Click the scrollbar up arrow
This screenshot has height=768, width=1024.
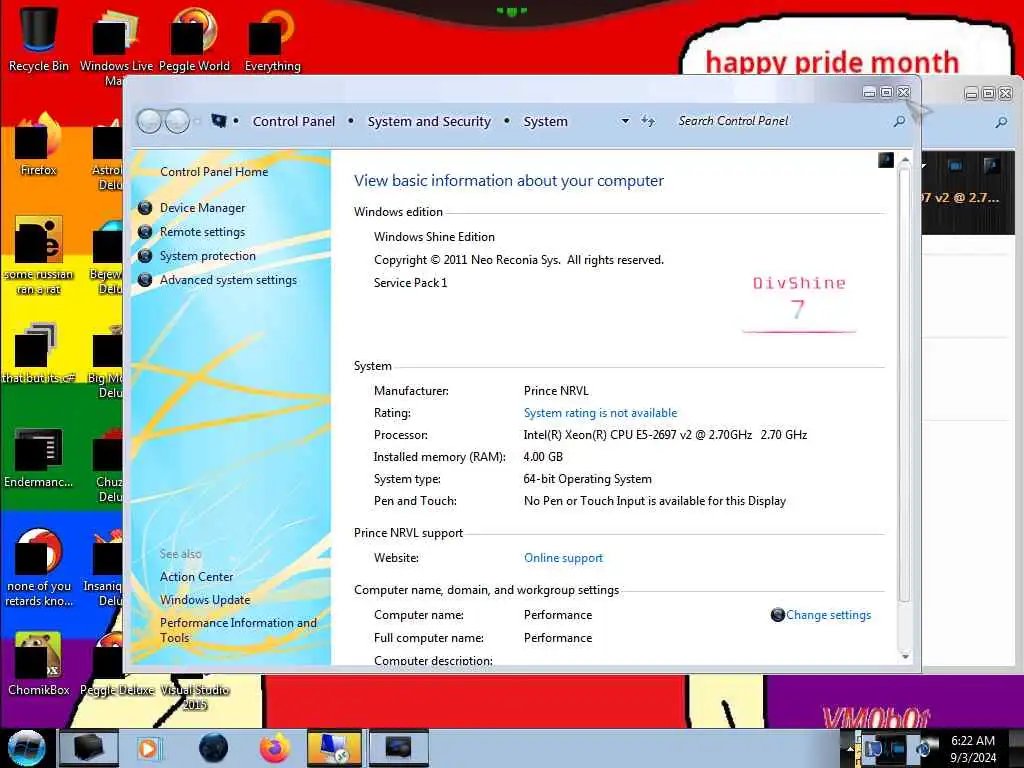point(904,160)
